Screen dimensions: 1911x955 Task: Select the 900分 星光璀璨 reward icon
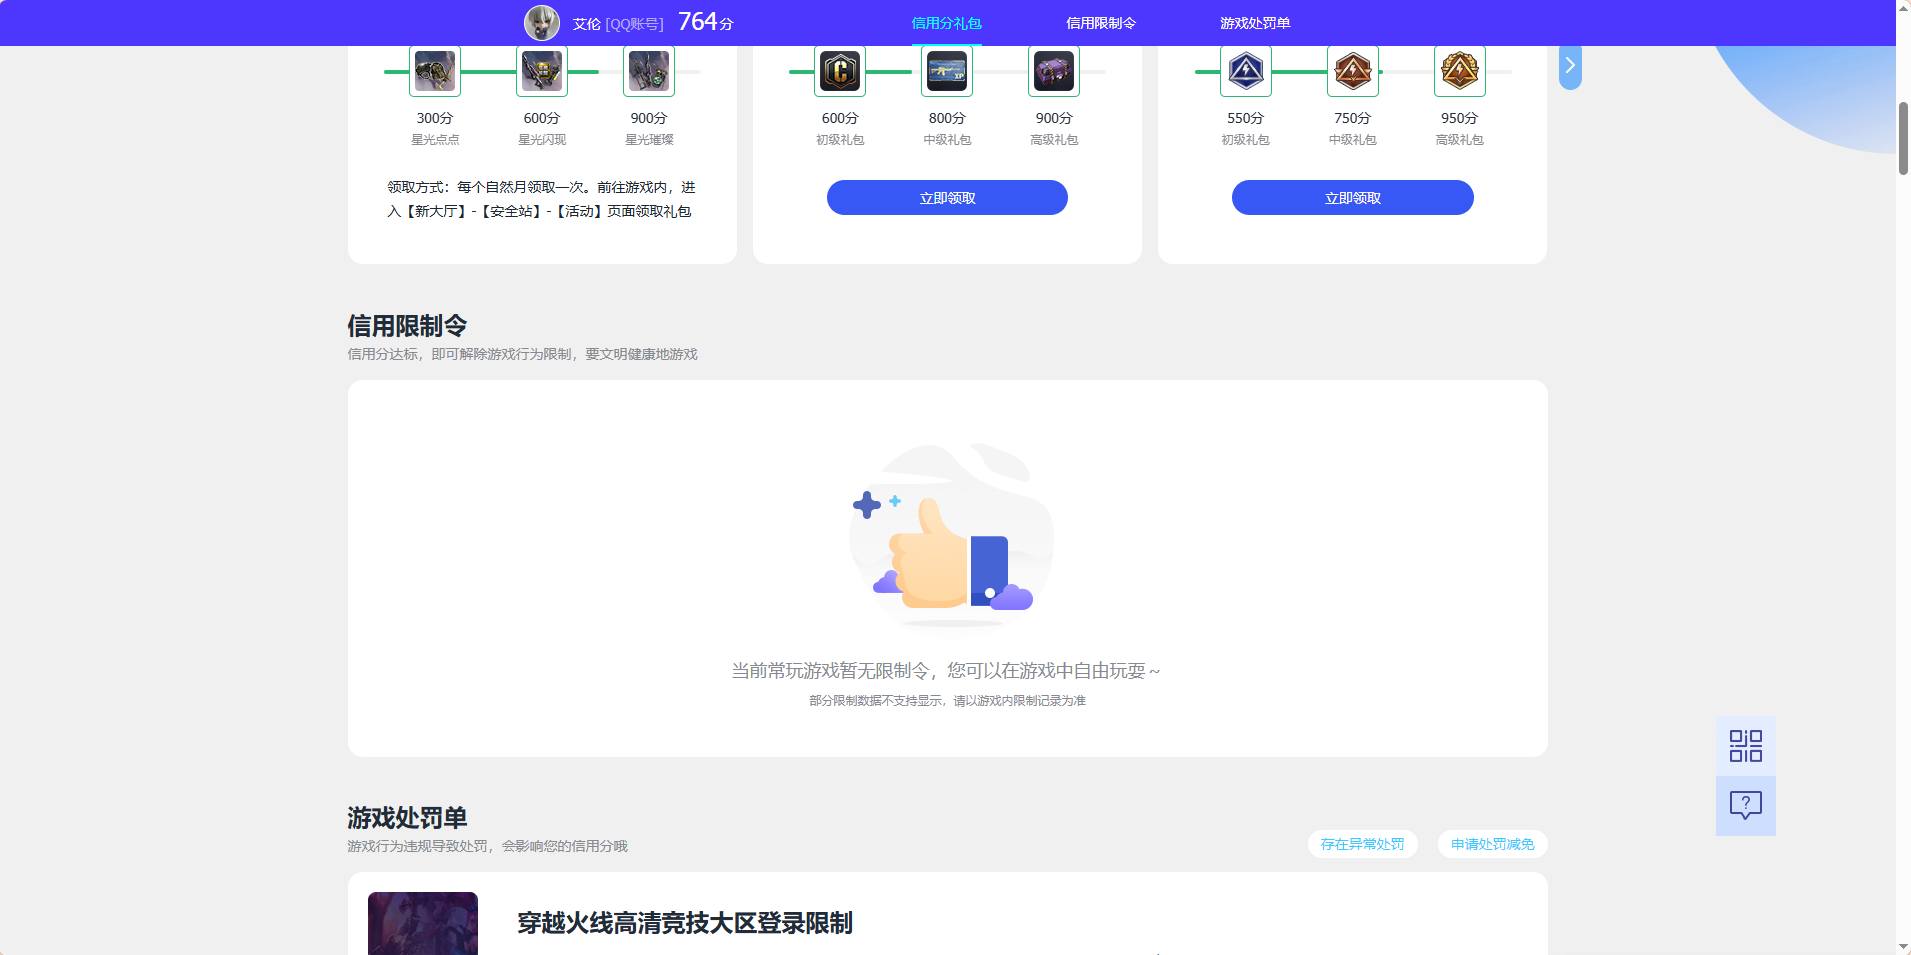click(649, 71)
